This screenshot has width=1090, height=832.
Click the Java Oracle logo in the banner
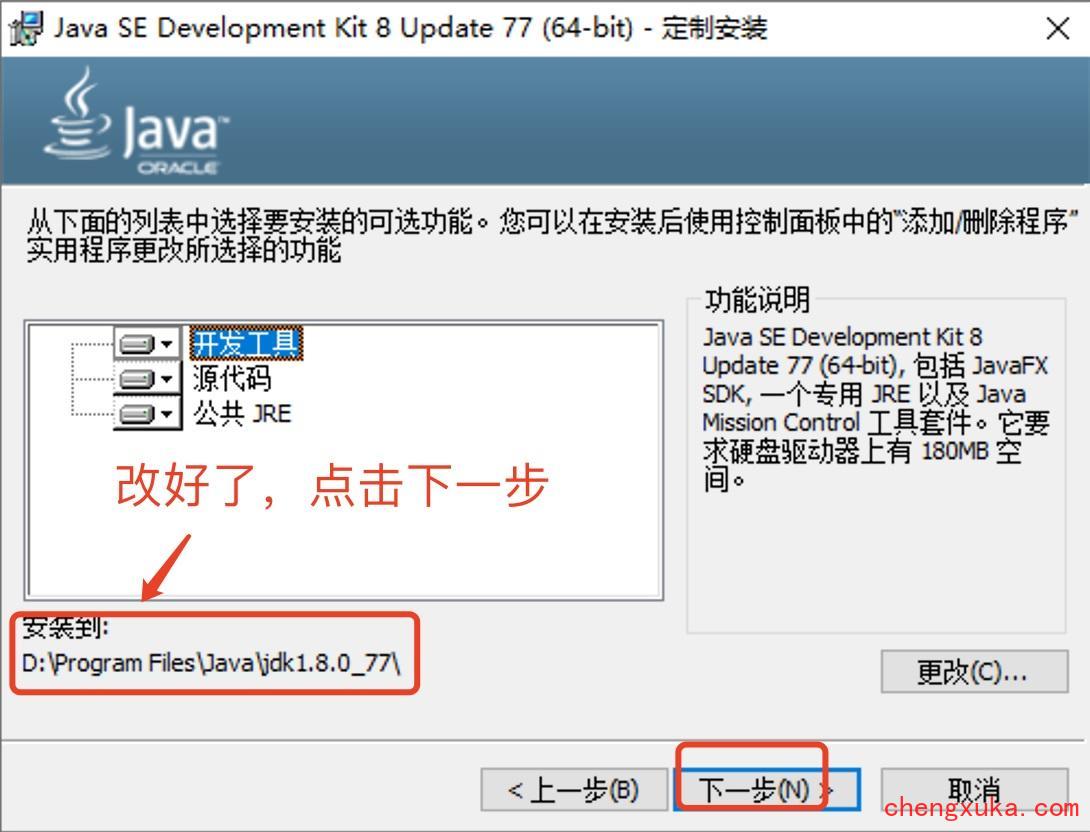click(137, 121)
